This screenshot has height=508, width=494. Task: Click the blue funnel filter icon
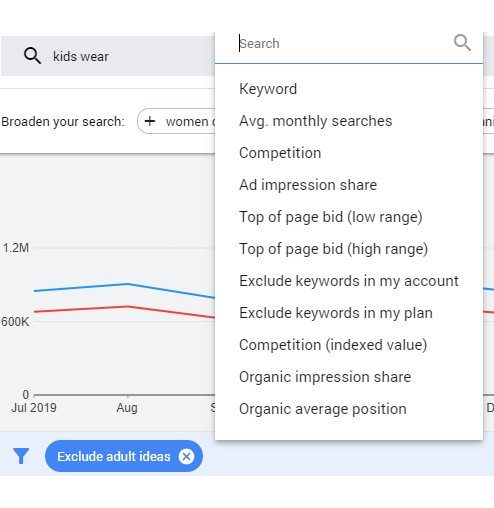pos(21,456)
